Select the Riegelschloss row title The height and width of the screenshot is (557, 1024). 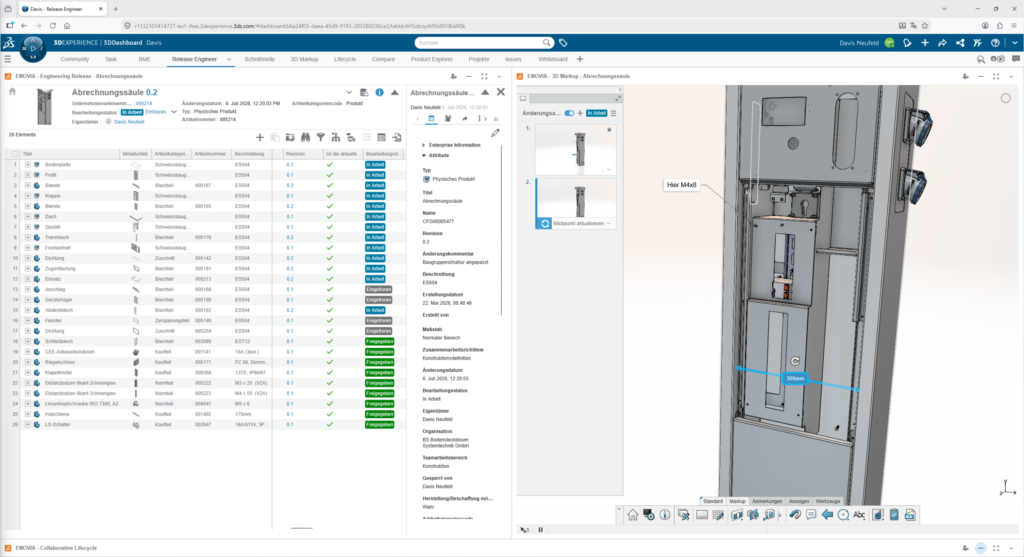click(x=59, y=362)
